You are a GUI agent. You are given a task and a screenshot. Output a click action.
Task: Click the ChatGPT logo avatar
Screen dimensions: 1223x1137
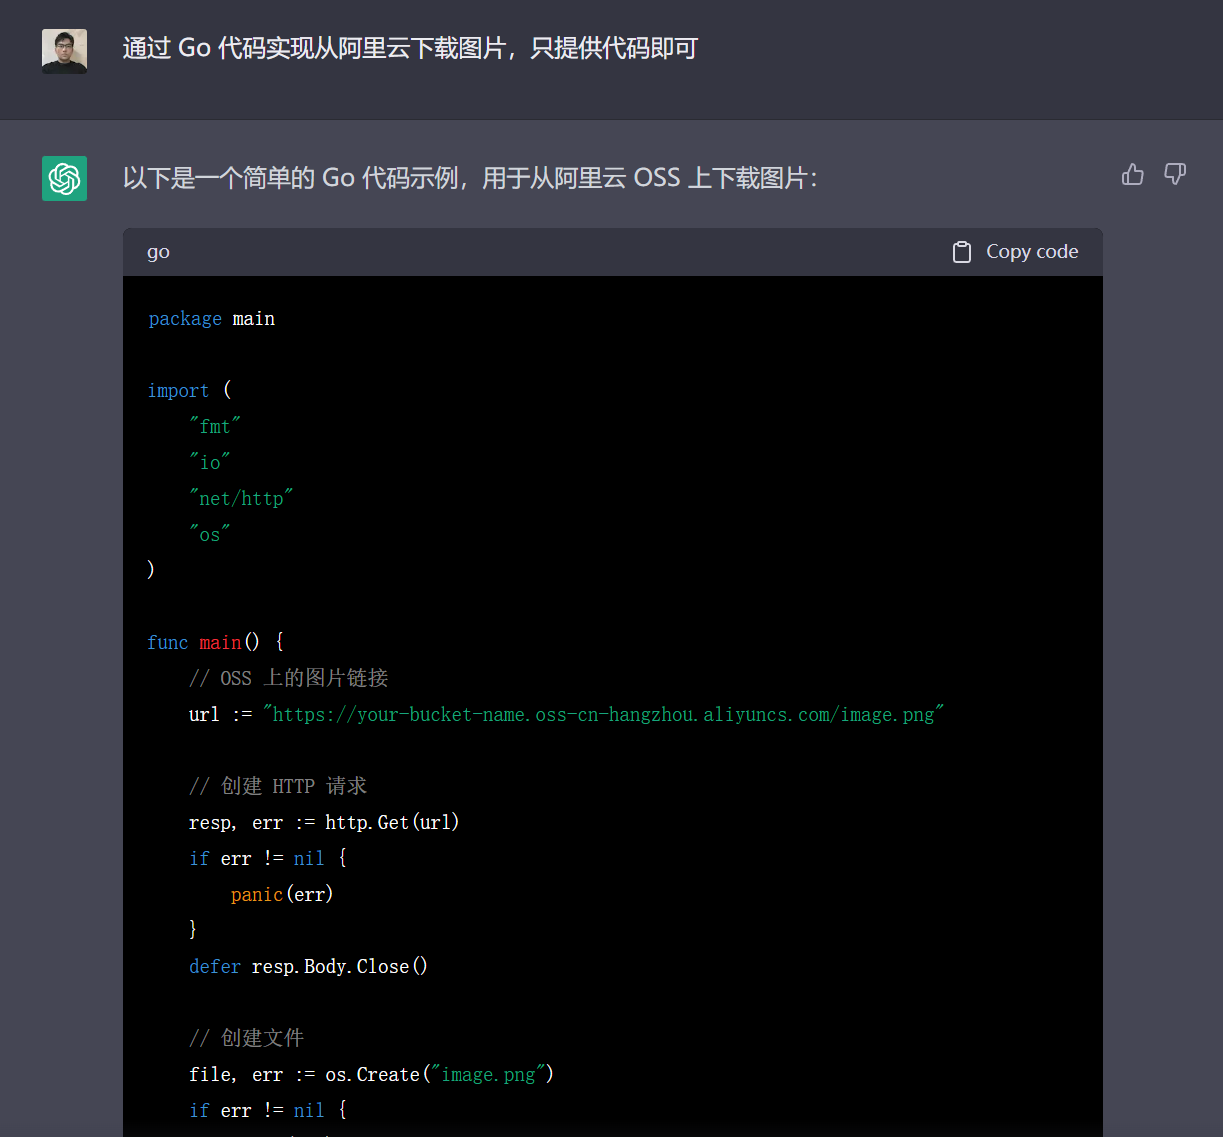coord(64,178)
